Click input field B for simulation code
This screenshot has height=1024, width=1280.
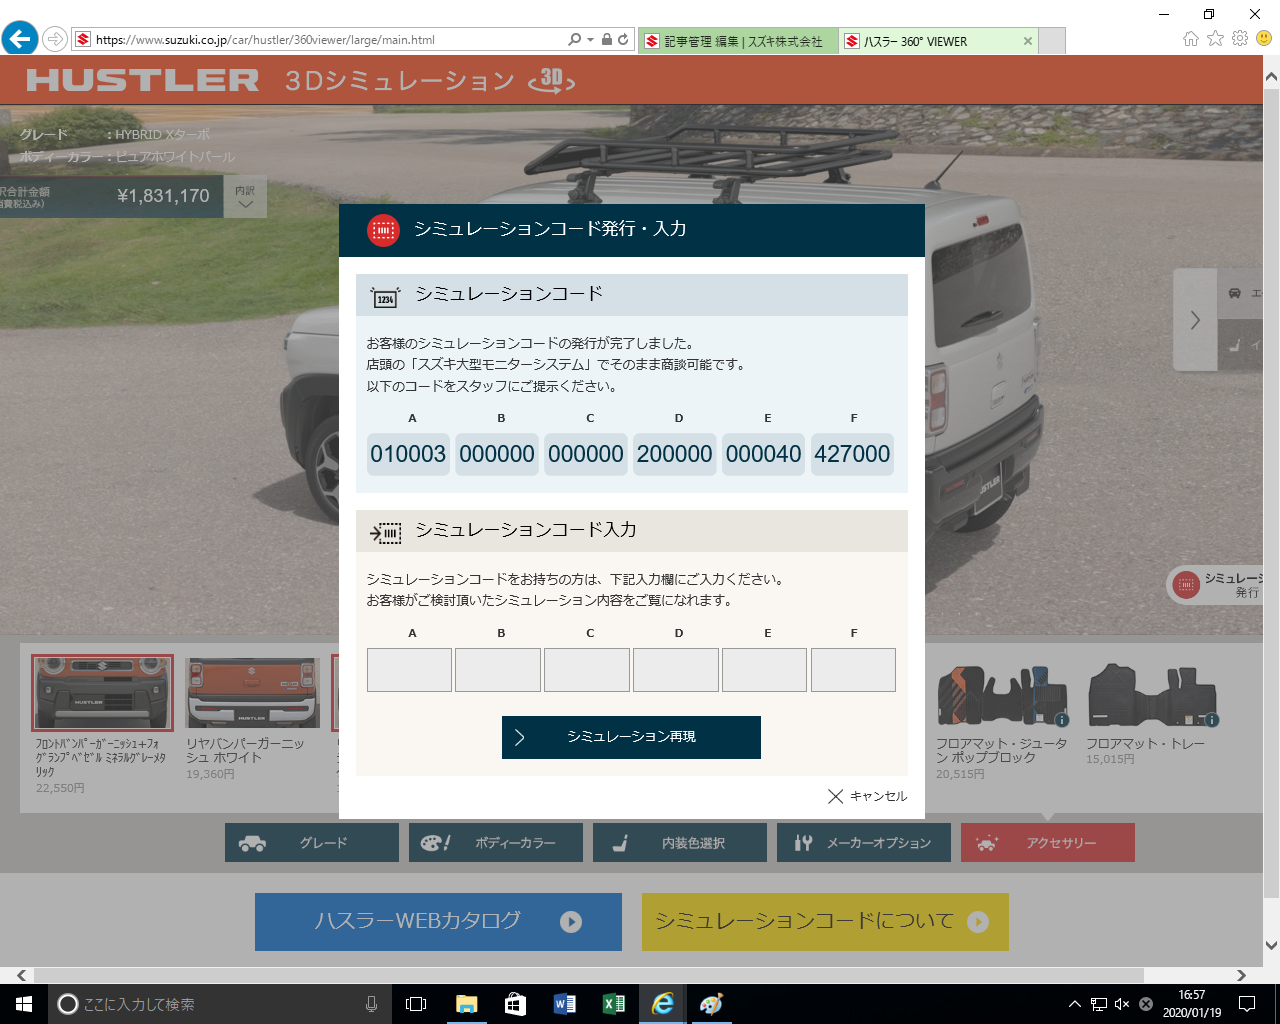(x=498, y=670)
